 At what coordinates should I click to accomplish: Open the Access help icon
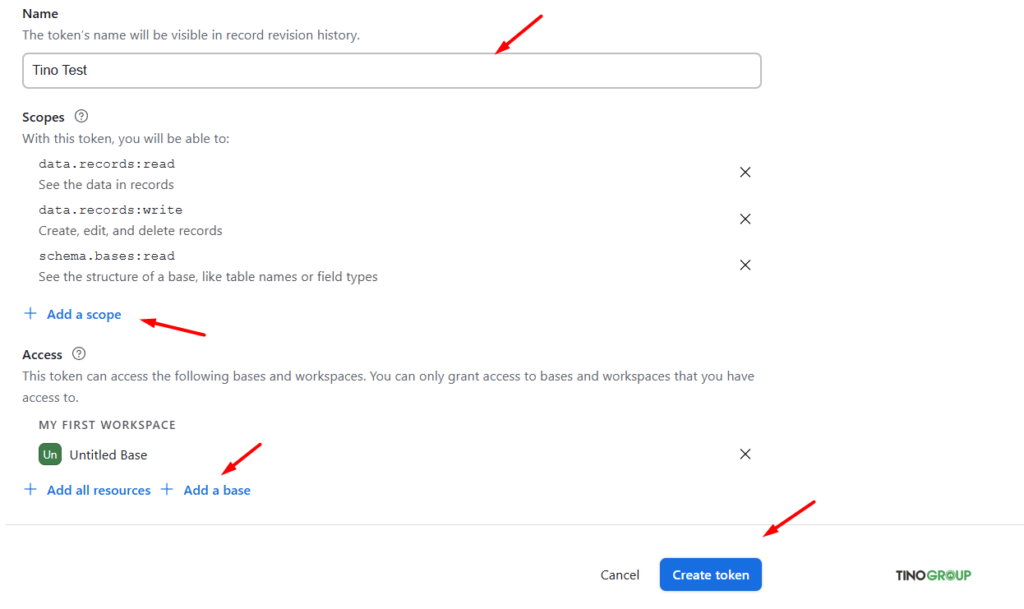pyautogui.click(x=81, y=353)
